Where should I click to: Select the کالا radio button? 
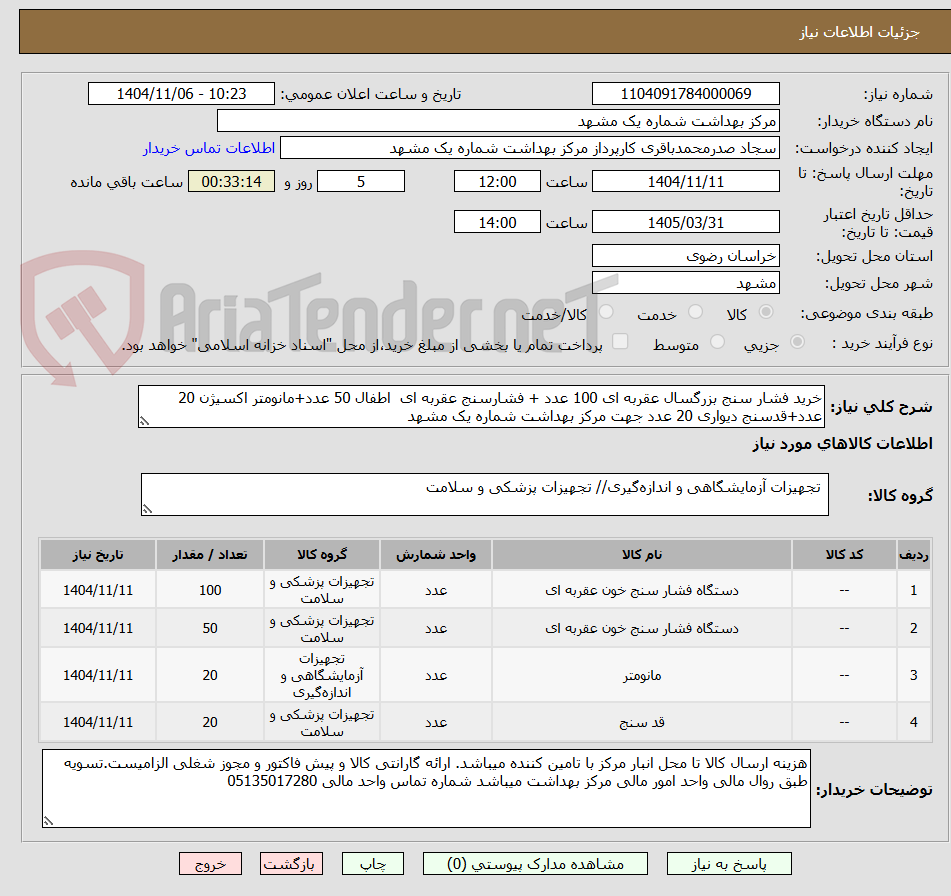[766, 312]
